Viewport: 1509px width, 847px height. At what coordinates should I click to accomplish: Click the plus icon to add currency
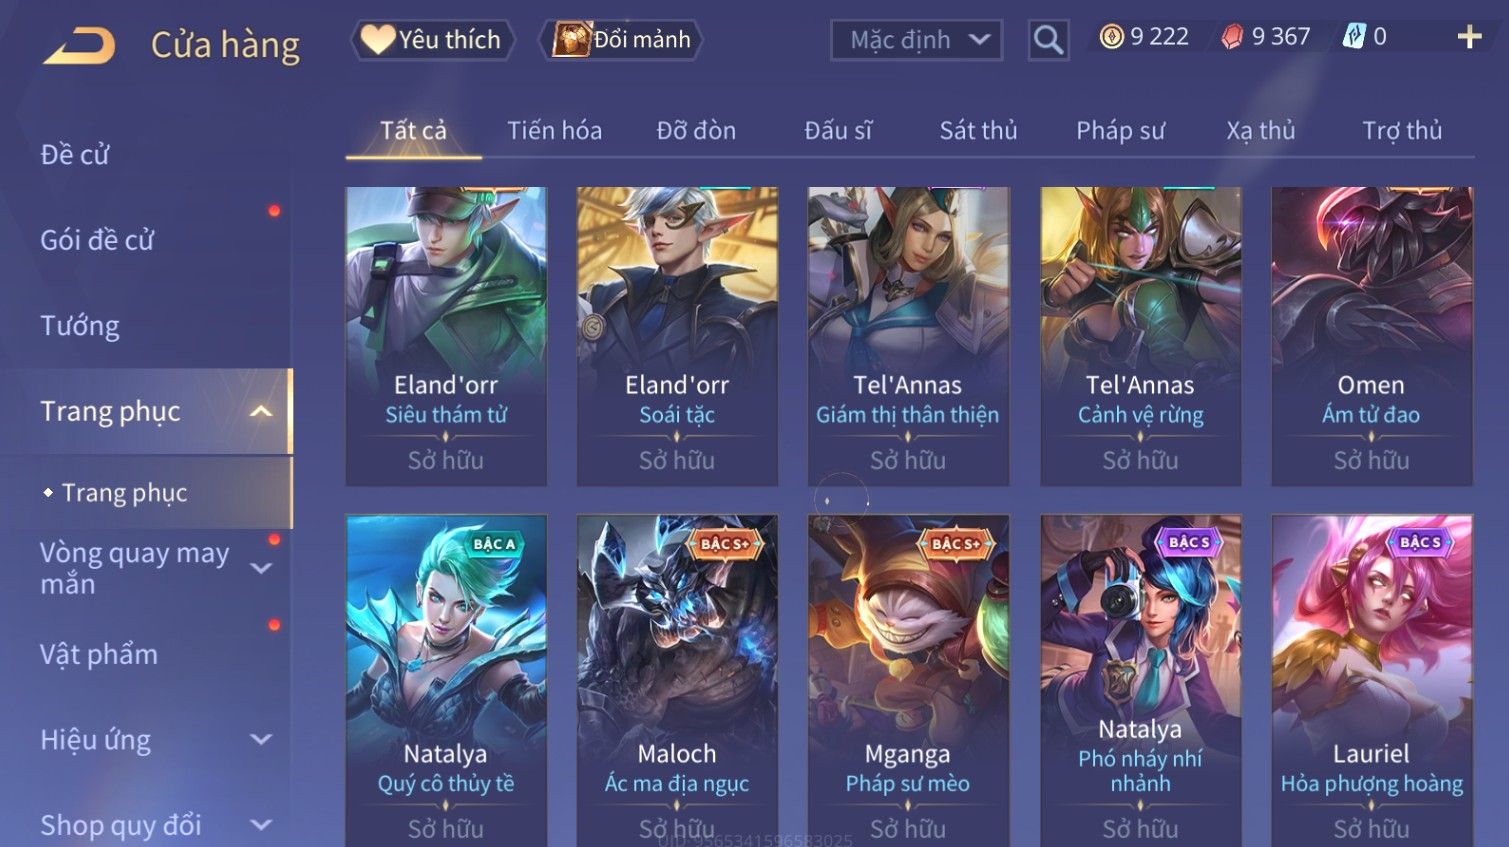[1469, 38]
